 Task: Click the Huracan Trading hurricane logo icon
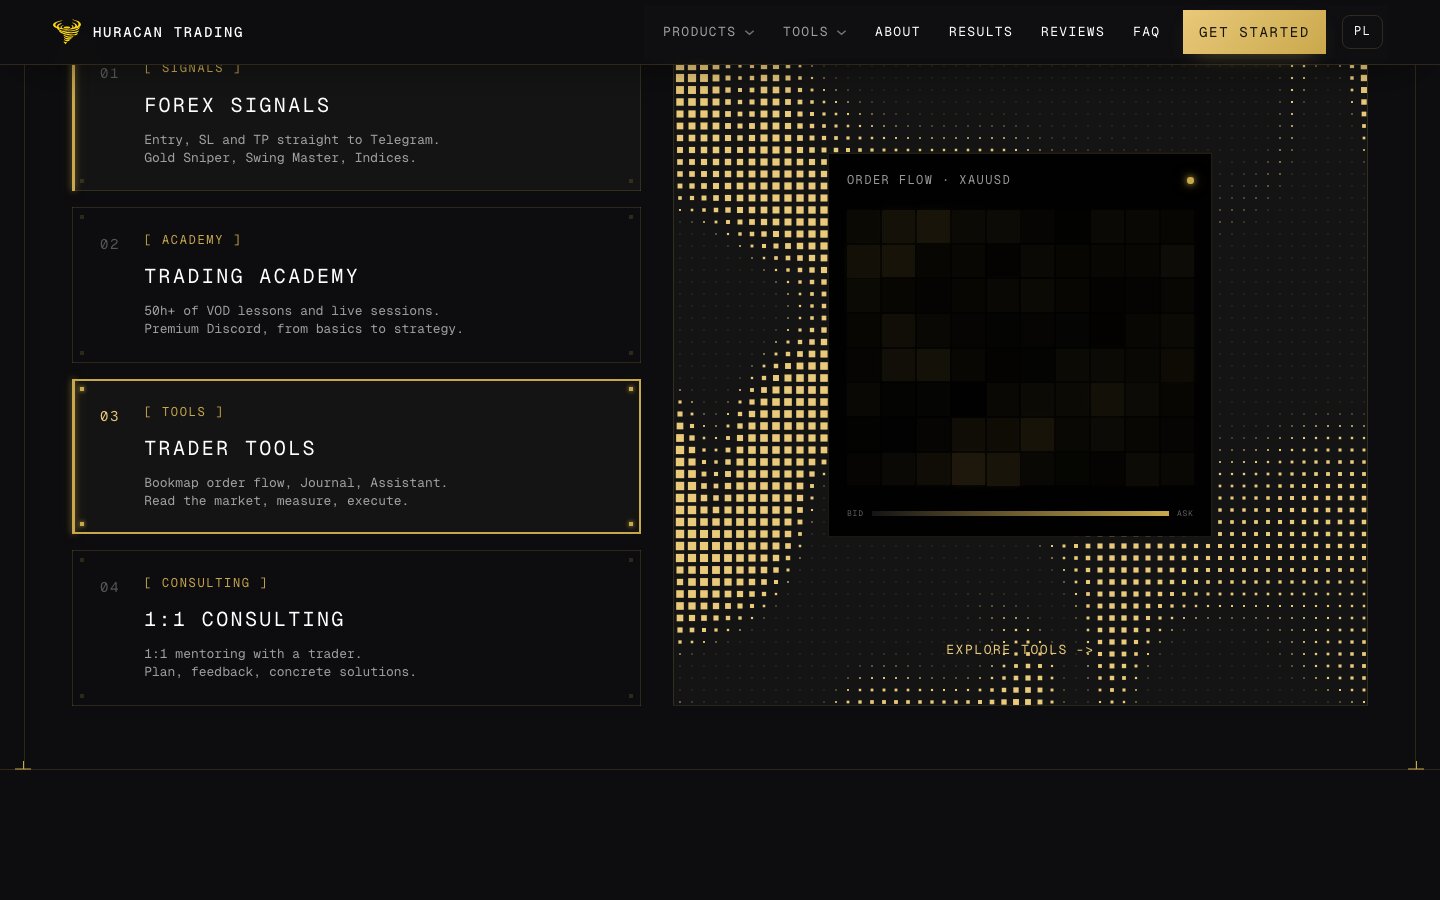click(x=67, y=32)
